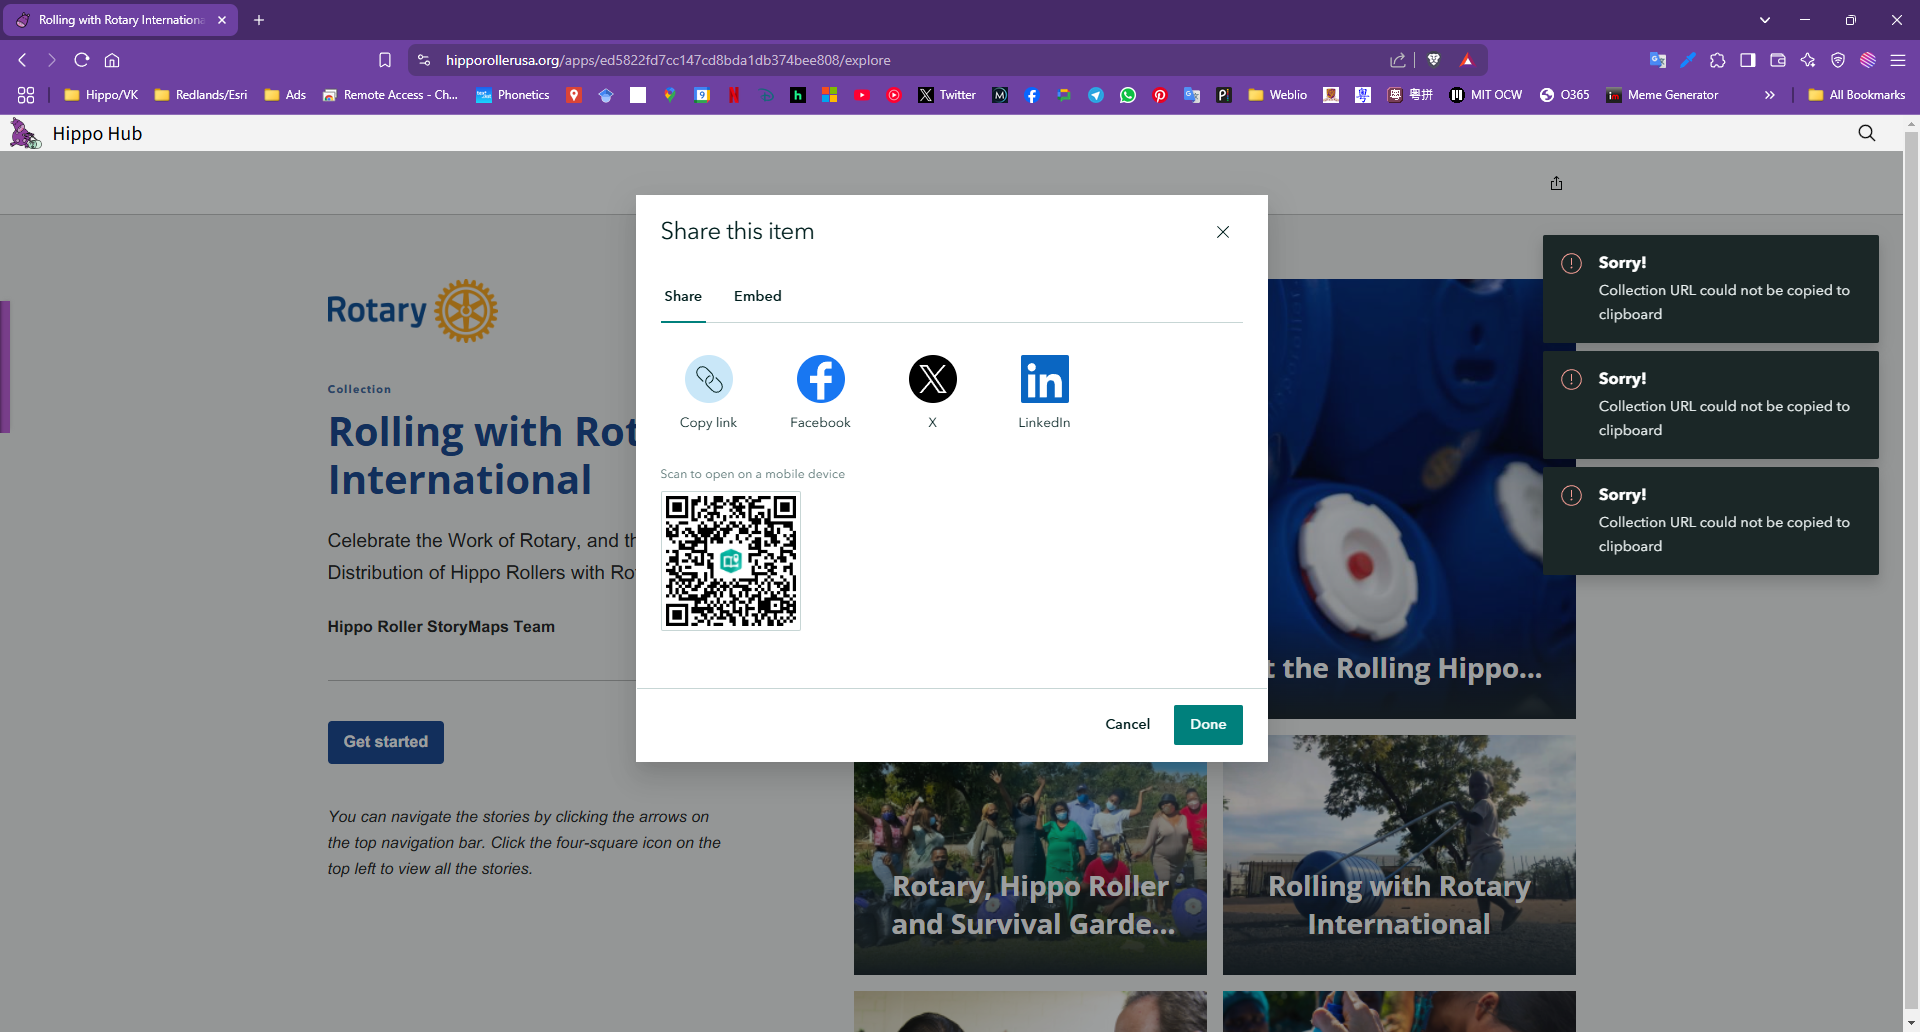Share the item on X
Image resolution: width=1920 pixels, height=1032 pixels.
point(933,379)
